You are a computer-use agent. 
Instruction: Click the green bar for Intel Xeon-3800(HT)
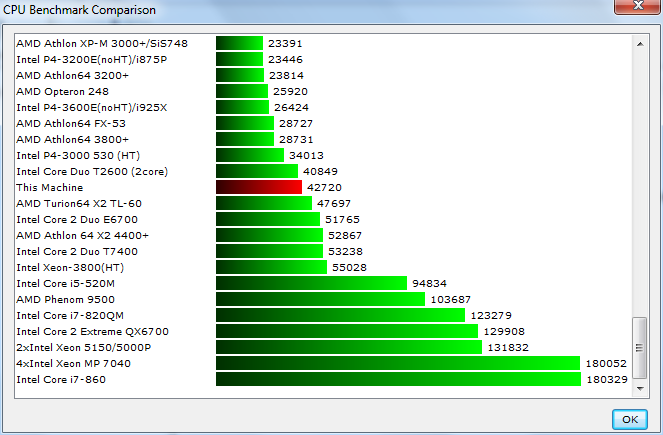[271, 267]
